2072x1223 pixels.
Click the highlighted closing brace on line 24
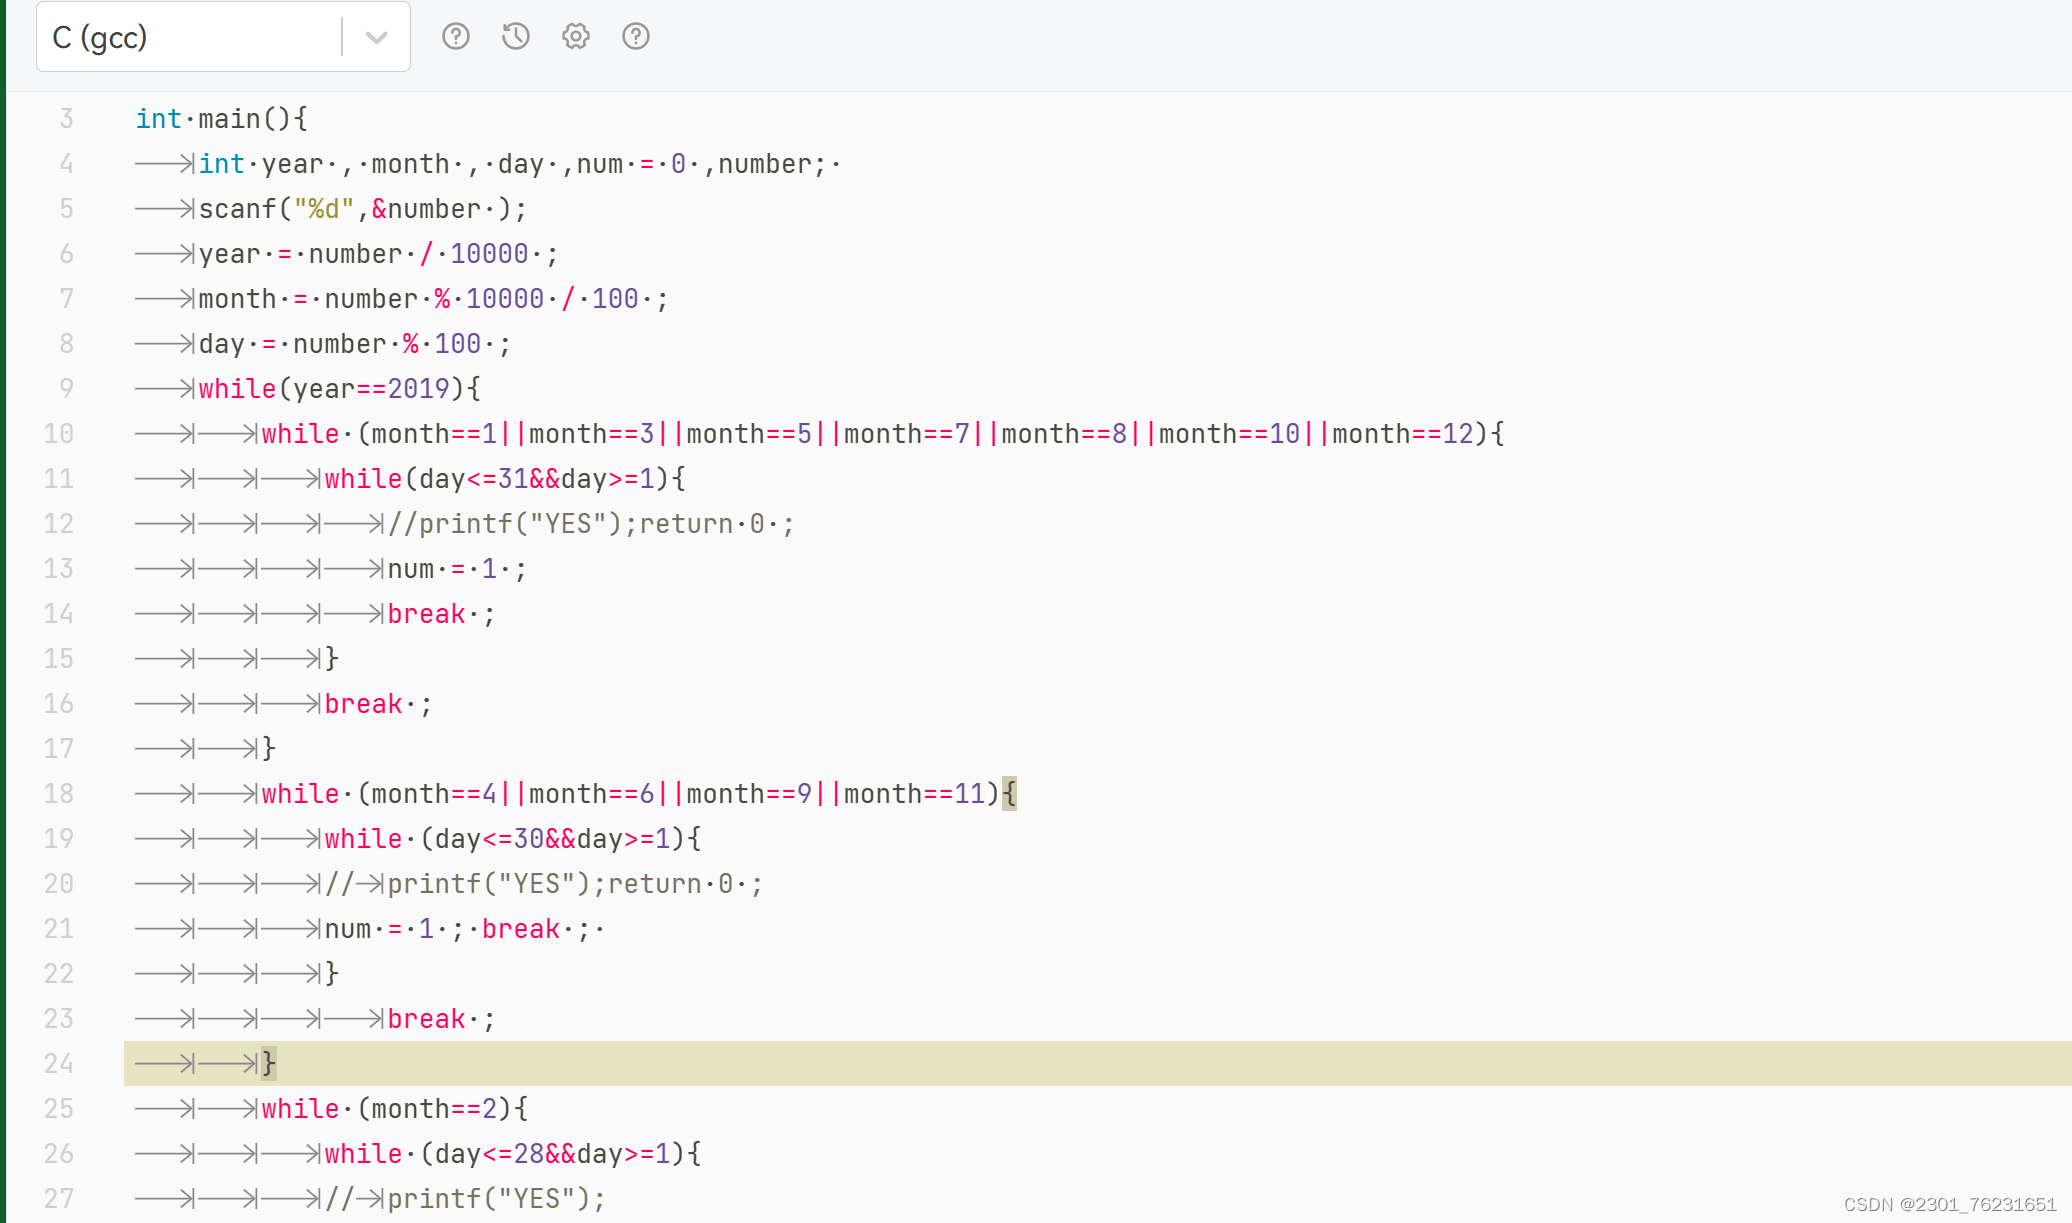coord(268,1063)
